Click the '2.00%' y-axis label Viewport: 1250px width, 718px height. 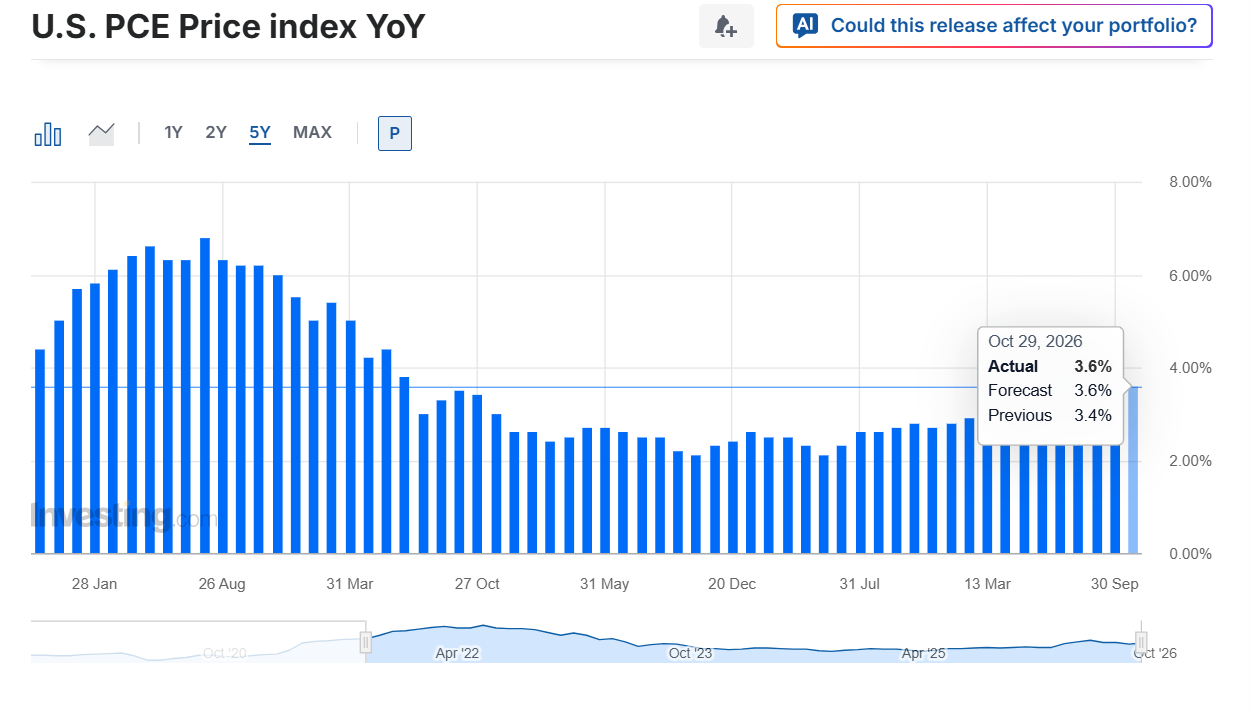(x=1190, y=461)
